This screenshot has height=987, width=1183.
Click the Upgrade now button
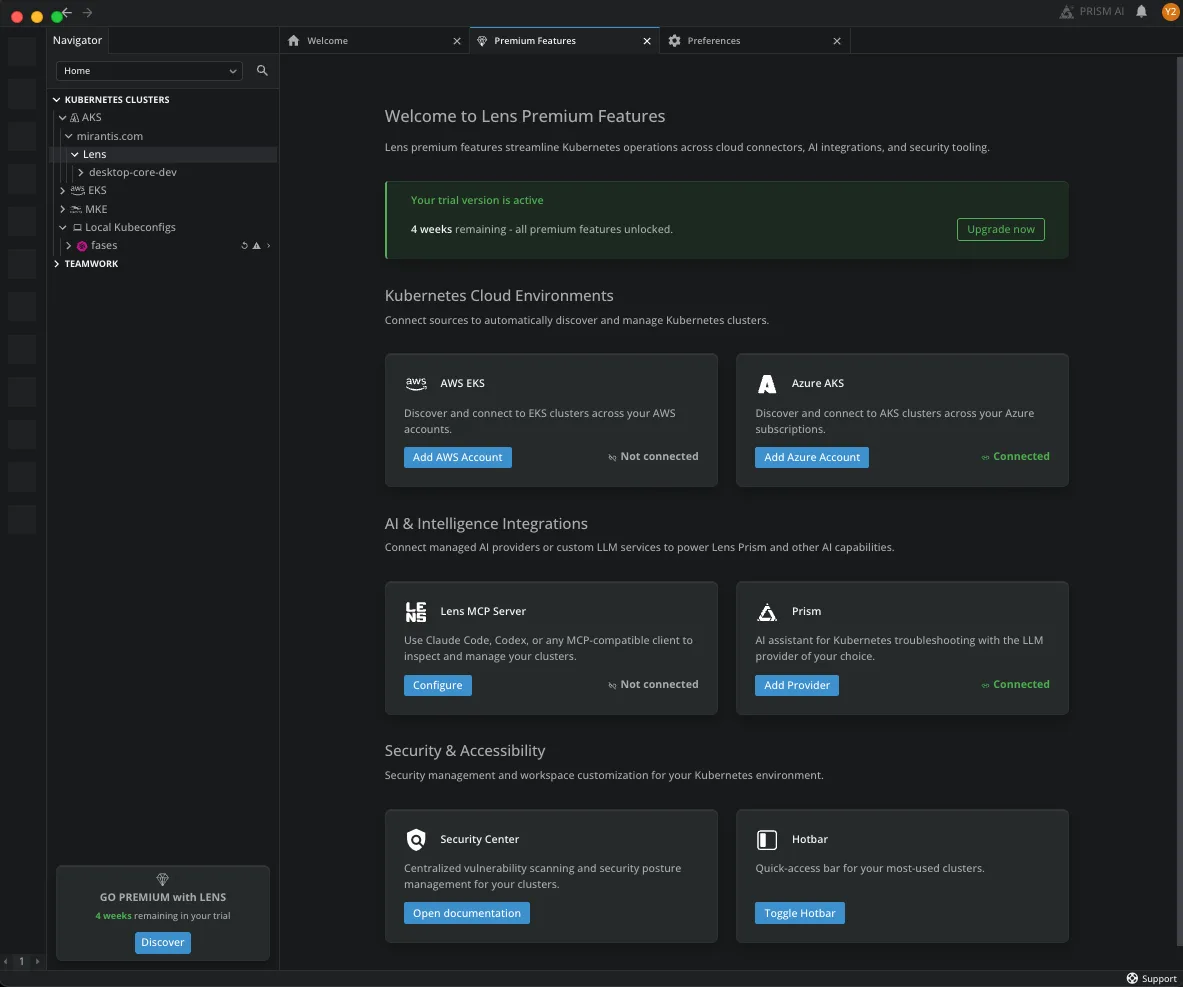click(x=1000, y=229)
